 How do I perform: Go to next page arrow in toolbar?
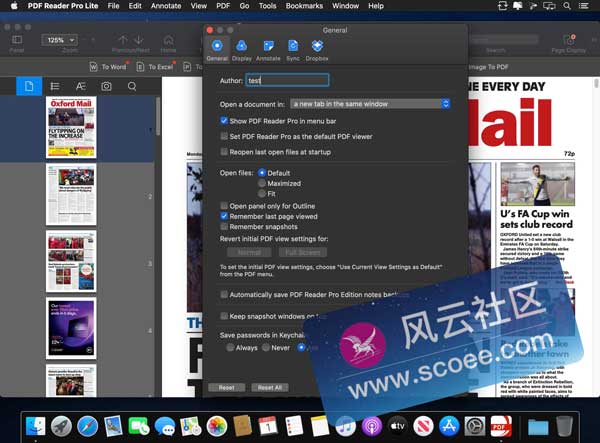(139, 40)
